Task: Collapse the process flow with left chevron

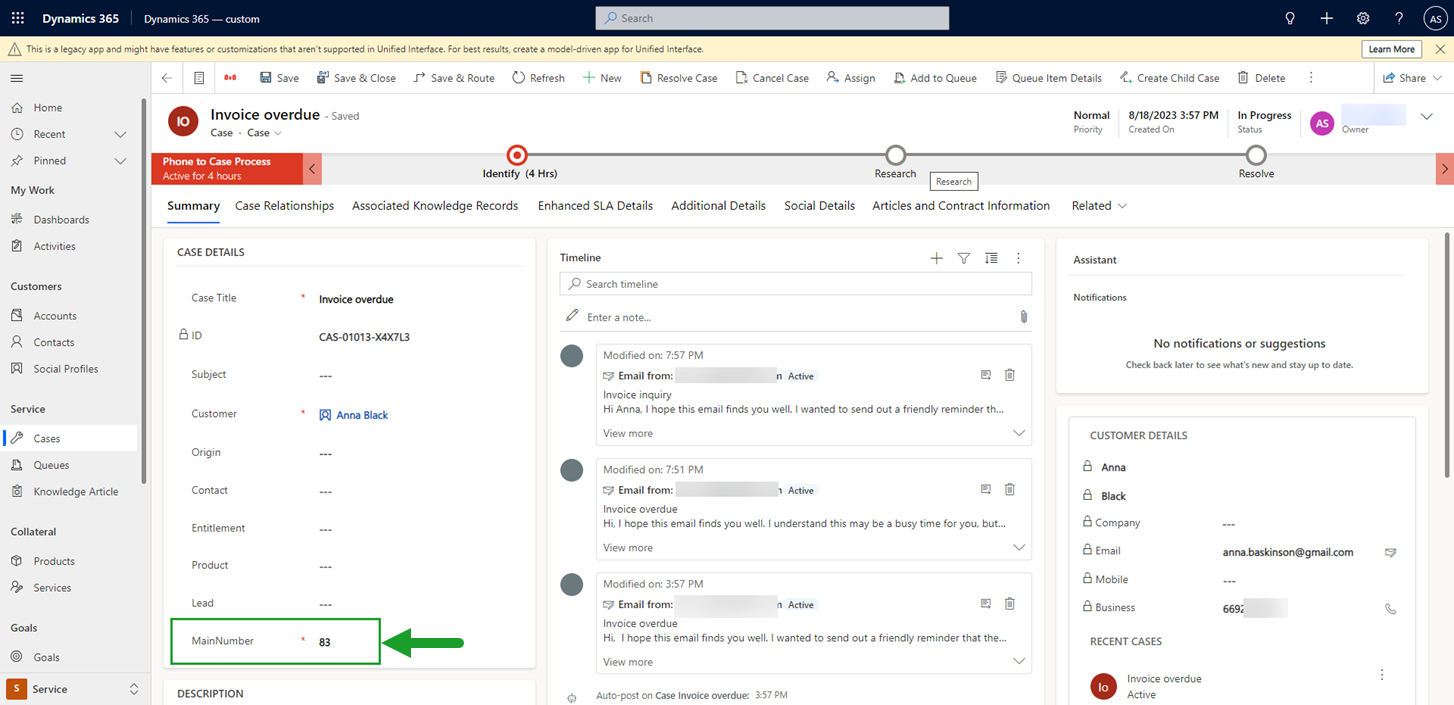Action: 312,169
